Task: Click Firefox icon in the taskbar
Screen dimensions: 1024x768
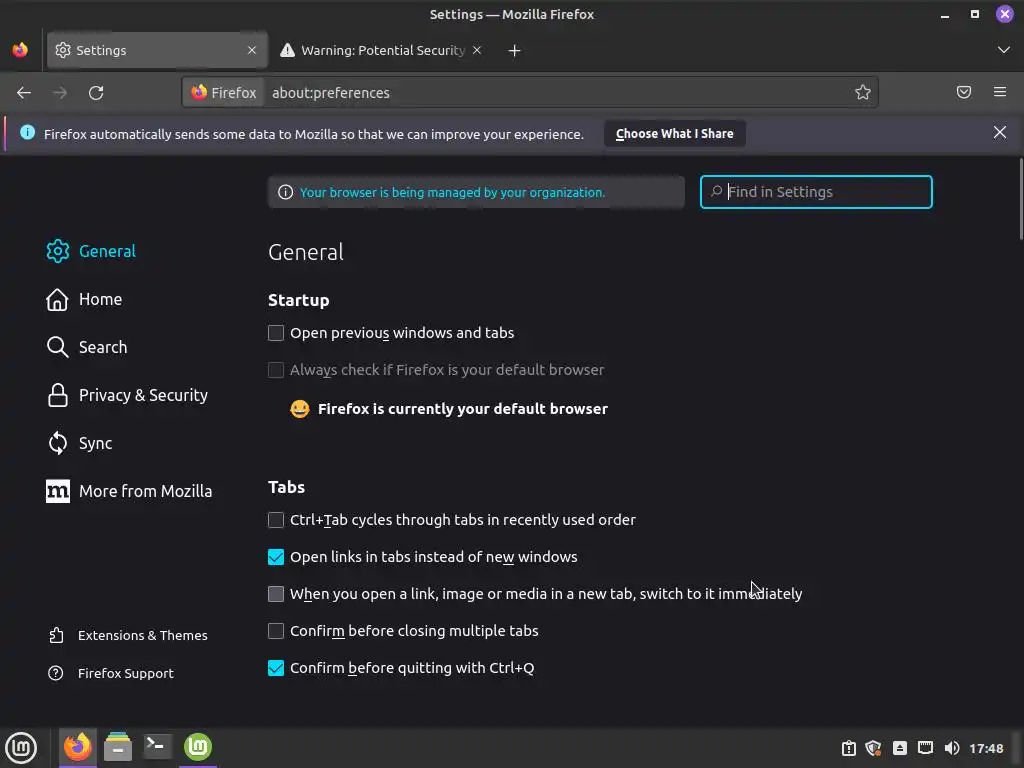Action: pos(78,747)
